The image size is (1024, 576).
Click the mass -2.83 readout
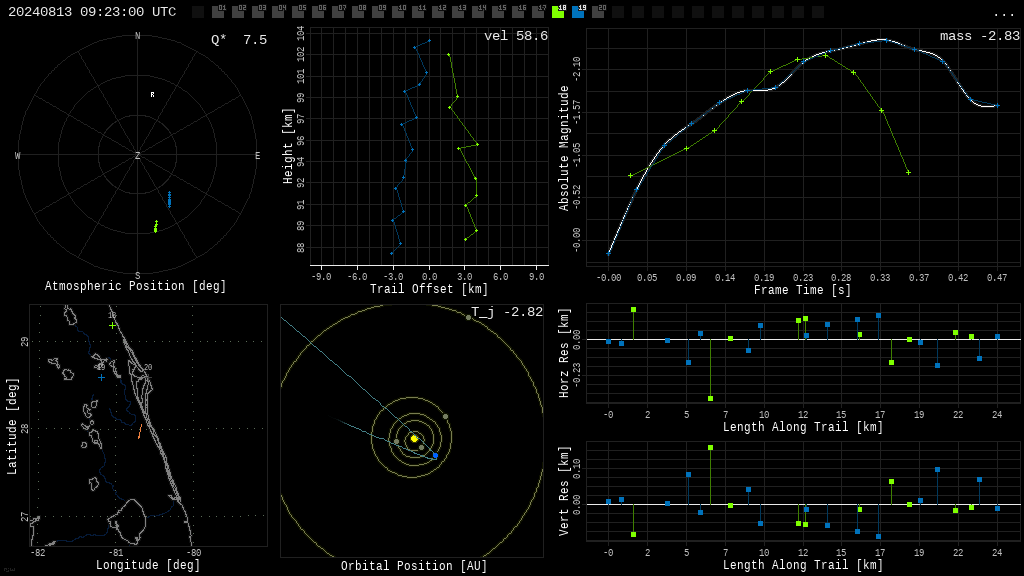tap(980, 36)
